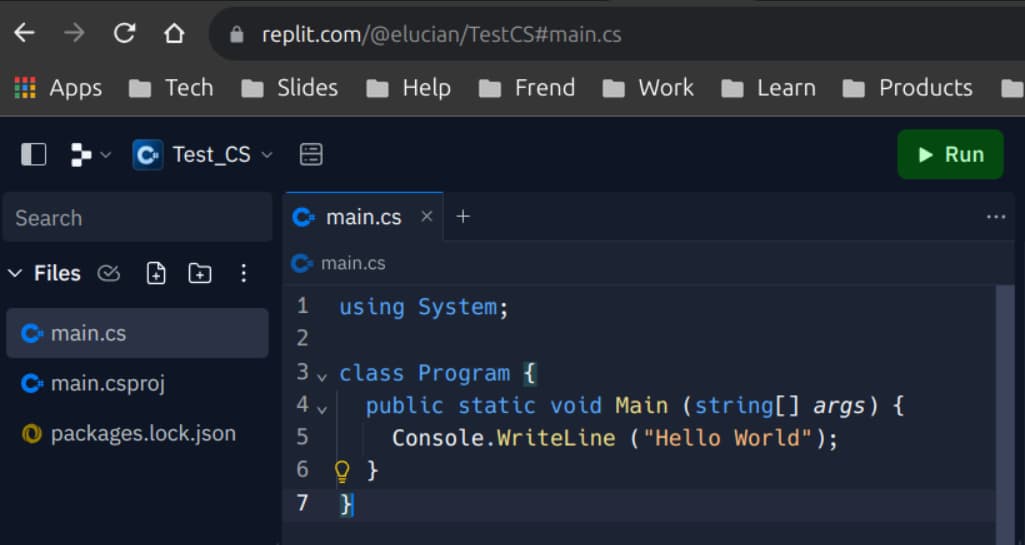Focus the replit.com address bar URL
The height and width of the screenshot is (545, 1025).
point(441,34)
